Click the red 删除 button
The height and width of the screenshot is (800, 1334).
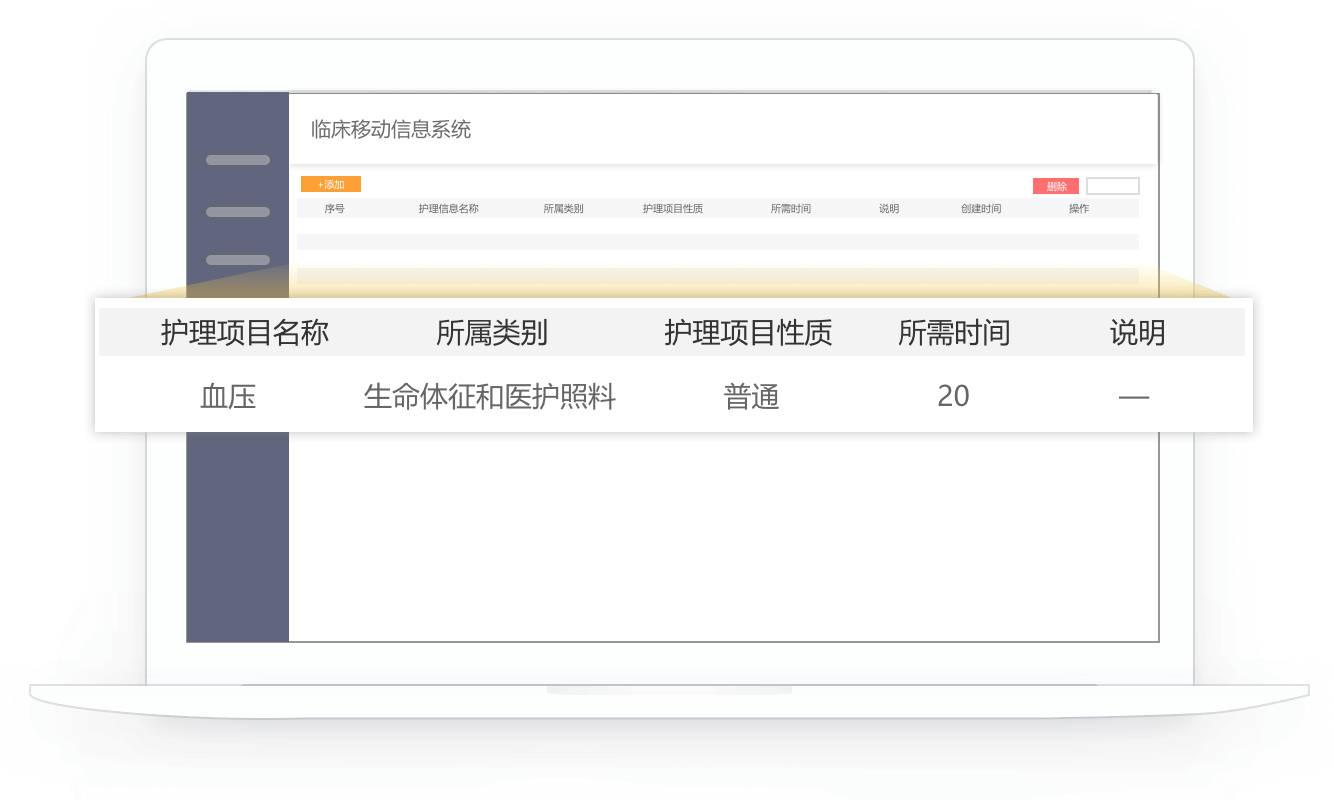point(1056,186)
